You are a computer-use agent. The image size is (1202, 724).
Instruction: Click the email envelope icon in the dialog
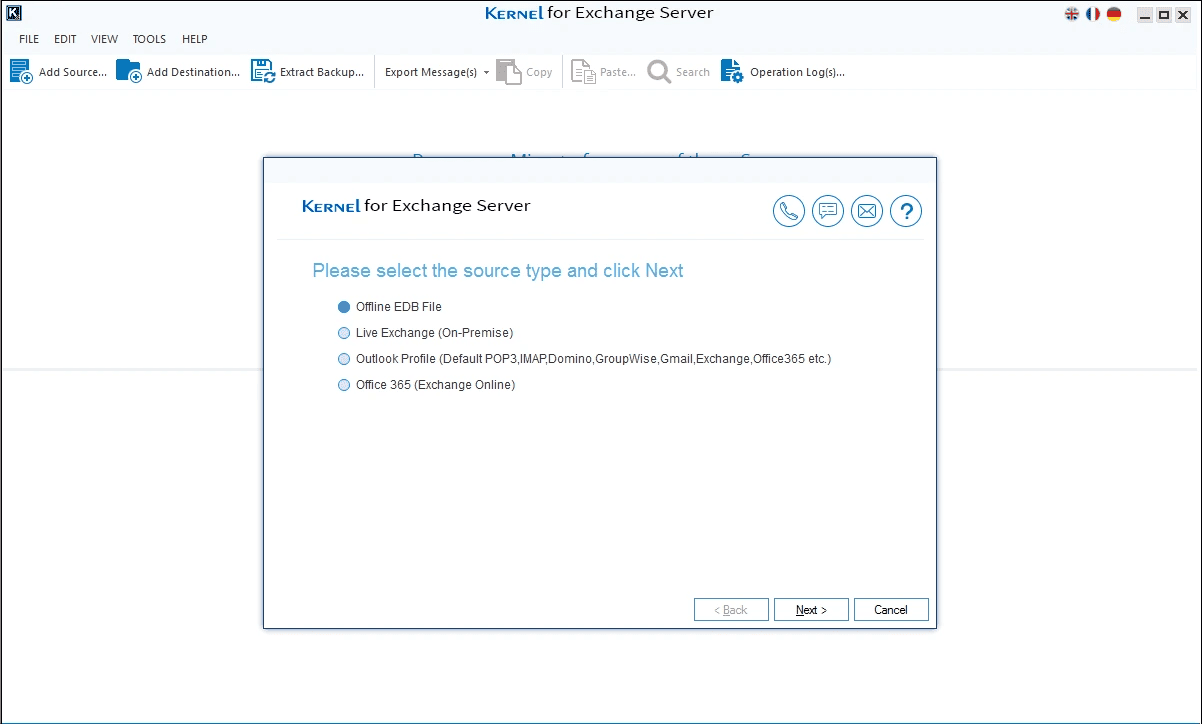coord(867,211)
